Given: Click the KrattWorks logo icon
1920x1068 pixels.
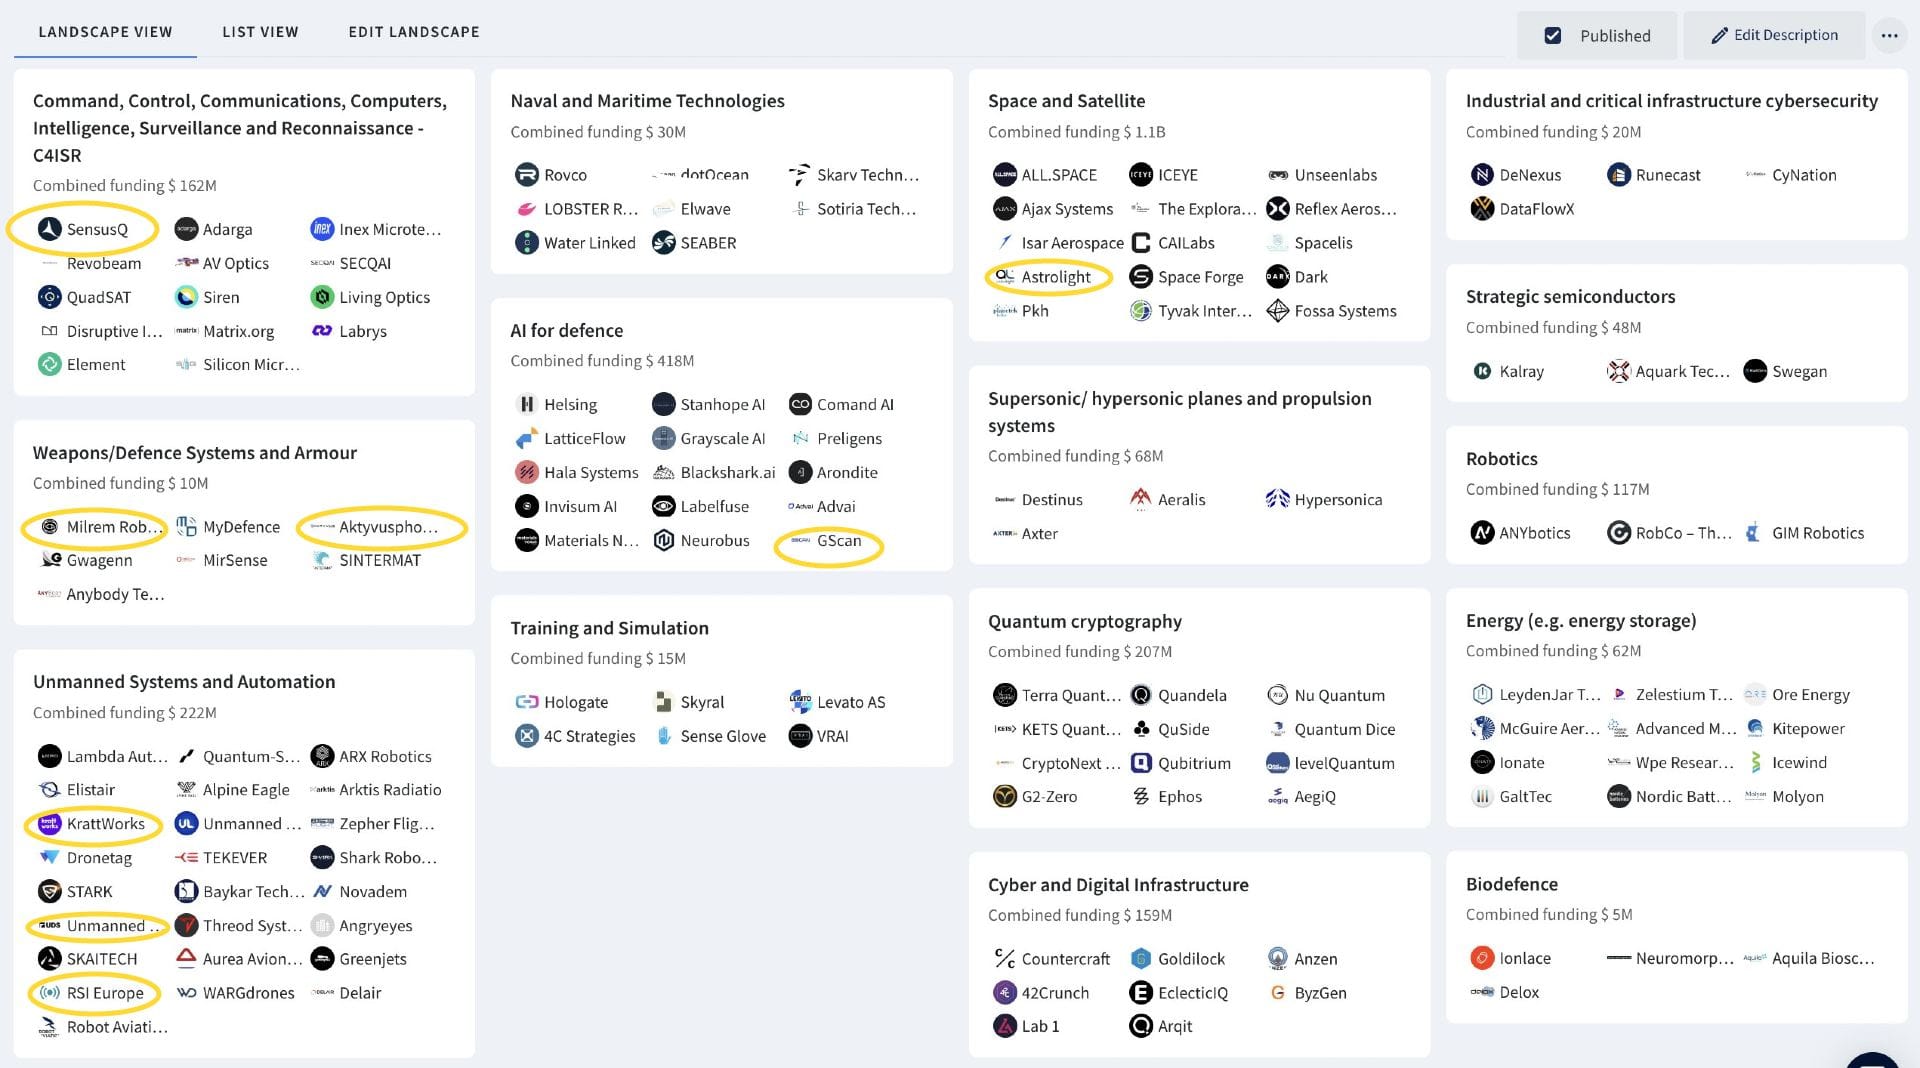Looking at the screenshot, I should click(x=50, y=824).
